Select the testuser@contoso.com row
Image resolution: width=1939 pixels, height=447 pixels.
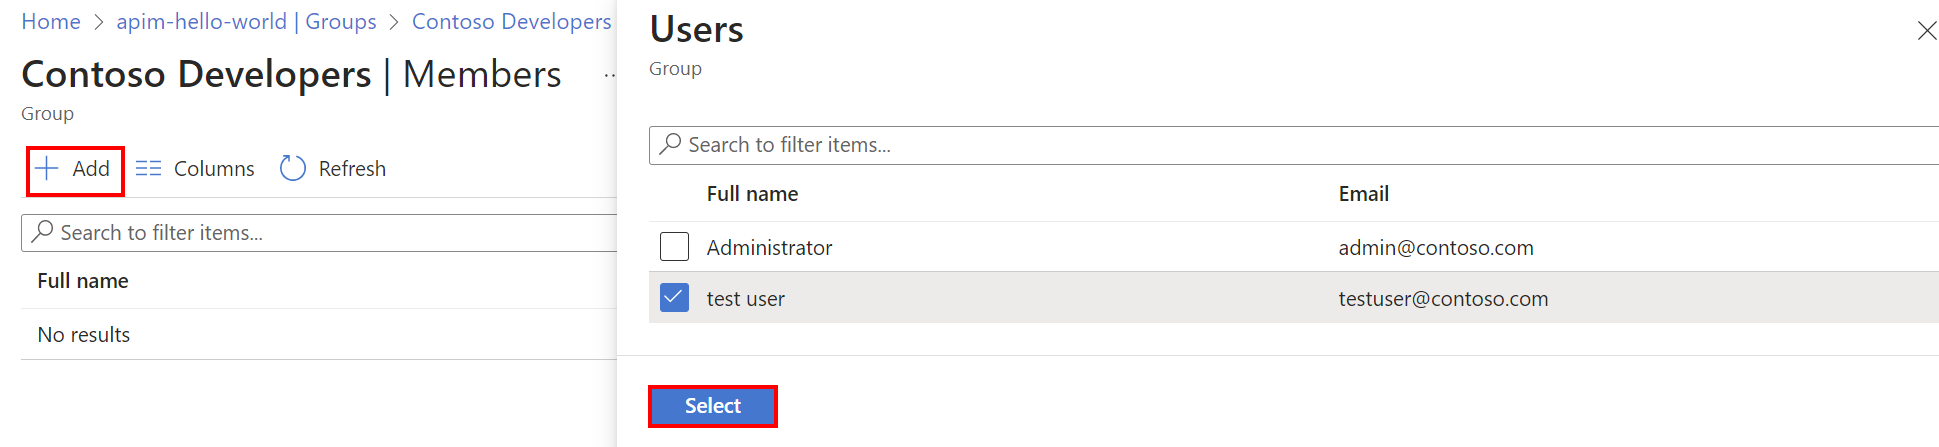1443,298
